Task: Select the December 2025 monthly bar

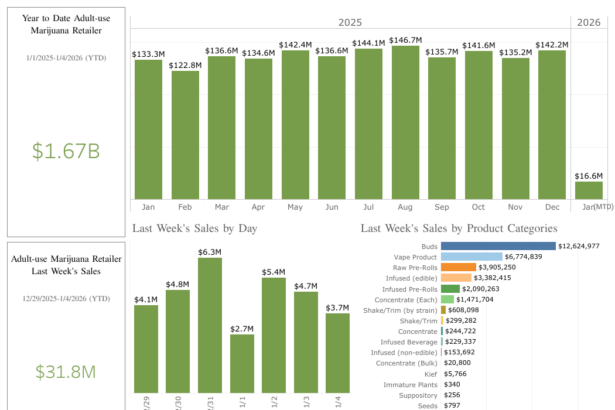Action: [x=551, y=122]
